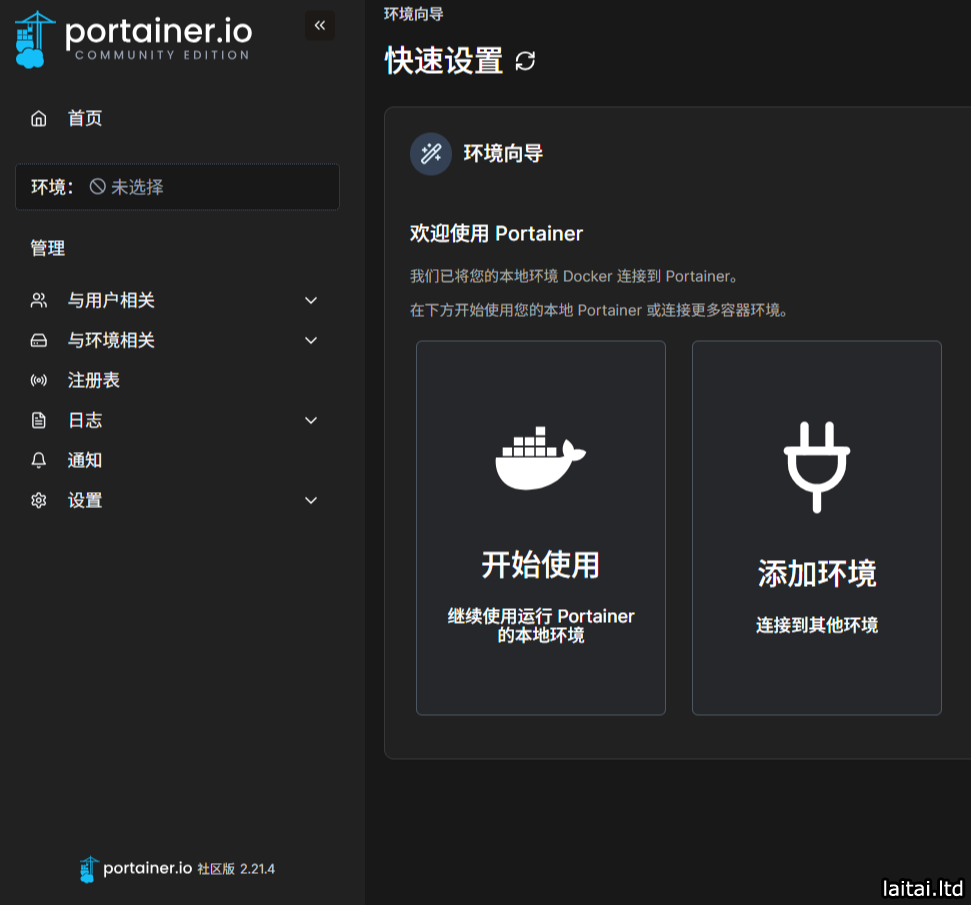Expand the 日志 section chevron
The image size is (971, 905).
pyautogui.click(x=311, y=421)
